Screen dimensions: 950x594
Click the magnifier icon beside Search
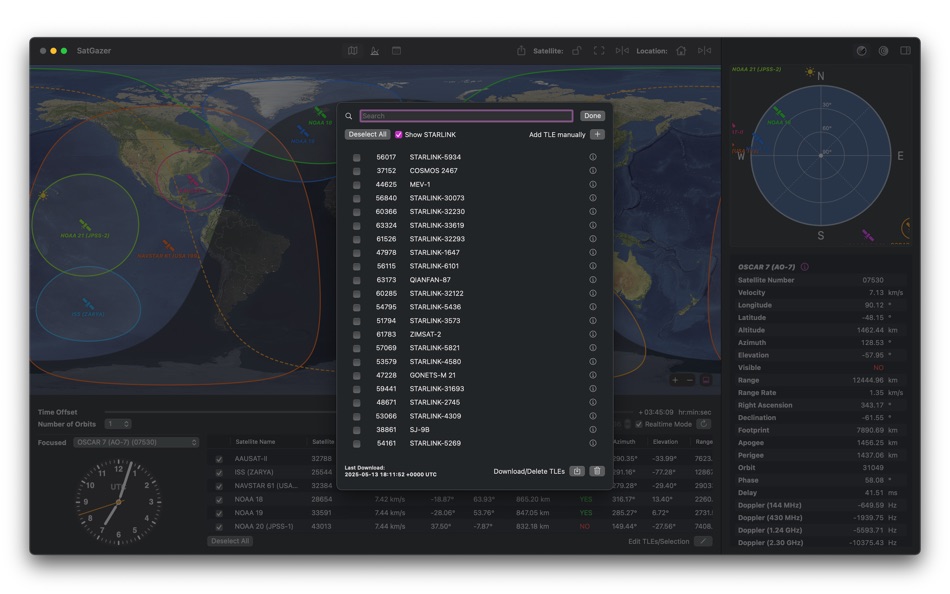[348, 116]
